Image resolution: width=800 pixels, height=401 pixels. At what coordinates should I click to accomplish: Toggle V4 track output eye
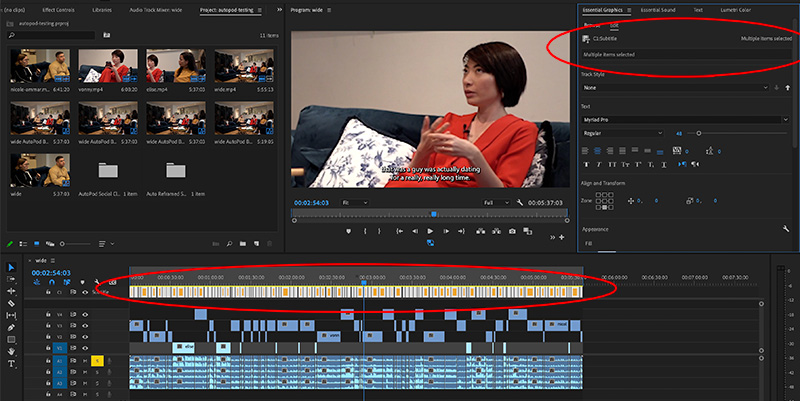85,315
